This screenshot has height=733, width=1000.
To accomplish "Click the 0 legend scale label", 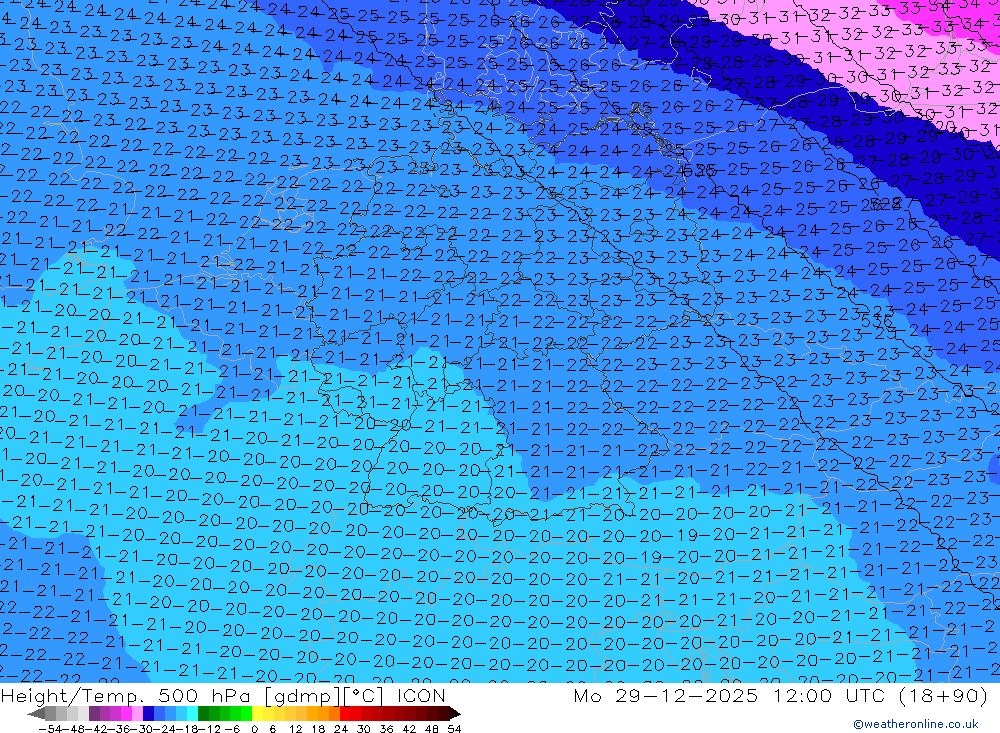I will point(254,729).
